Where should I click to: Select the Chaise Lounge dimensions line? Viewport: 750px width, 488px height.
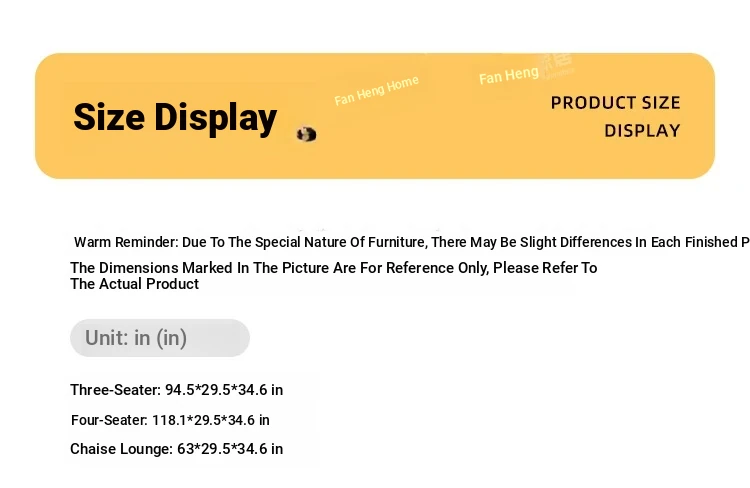(176, 449)
